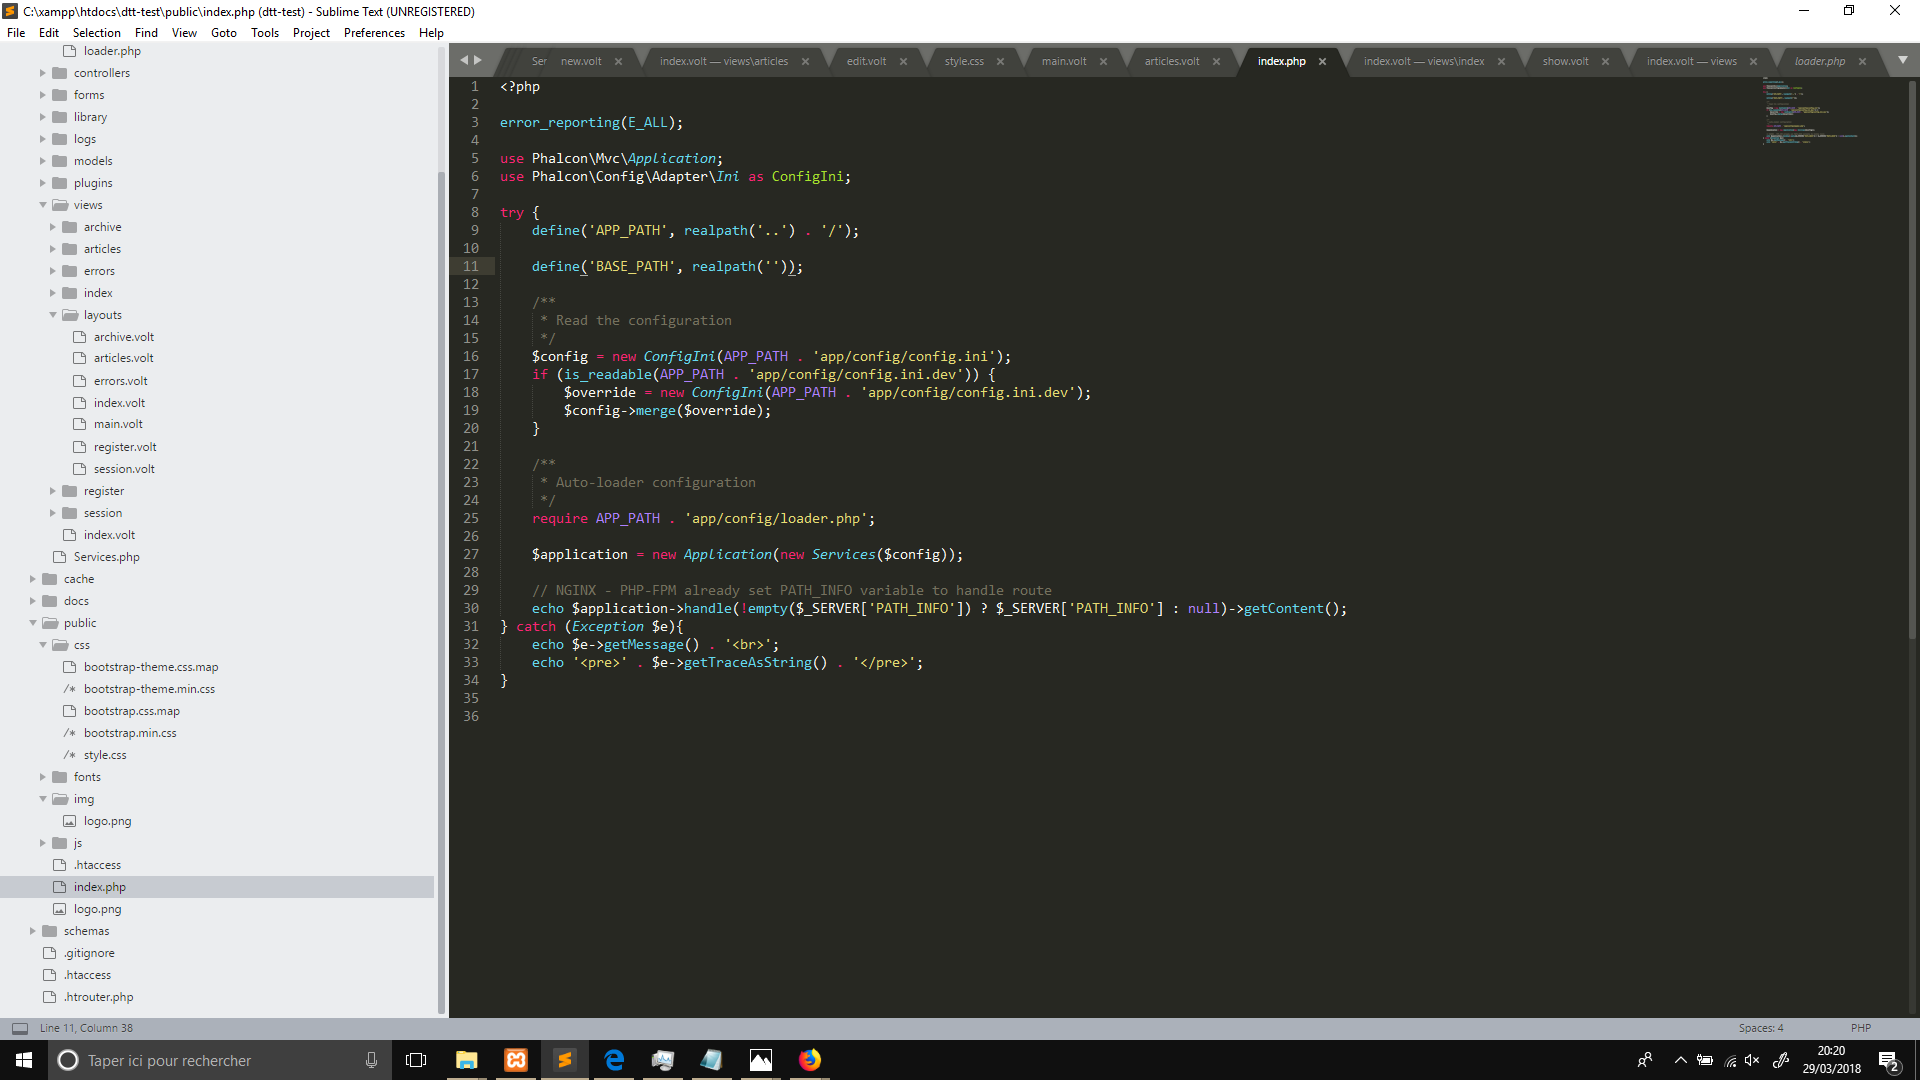This screenshot has width=1920, height=1080.
Task: Show hidden system tray icons
Action: (1680, 1060)
